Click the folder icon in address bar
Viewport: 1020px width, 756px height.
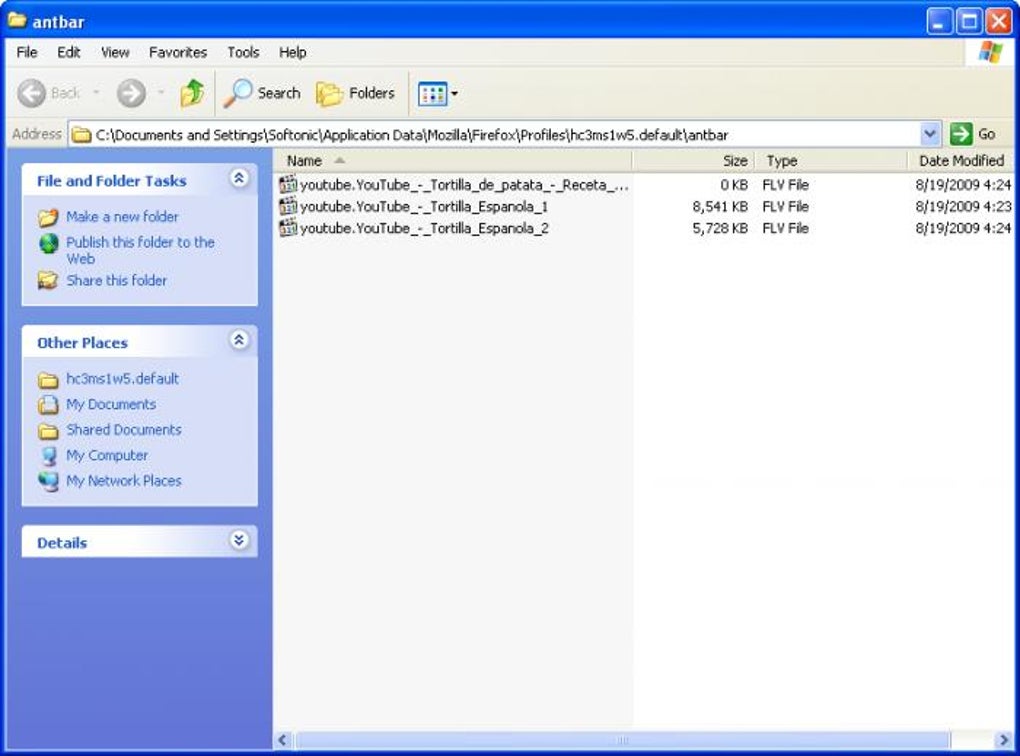tap(81, 135)
